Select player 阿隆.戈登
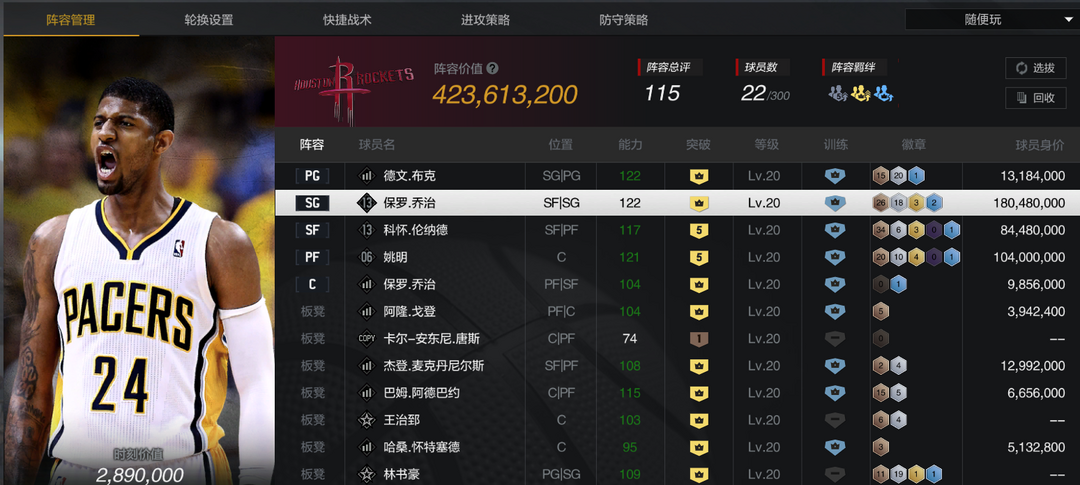 click(410, 311)
